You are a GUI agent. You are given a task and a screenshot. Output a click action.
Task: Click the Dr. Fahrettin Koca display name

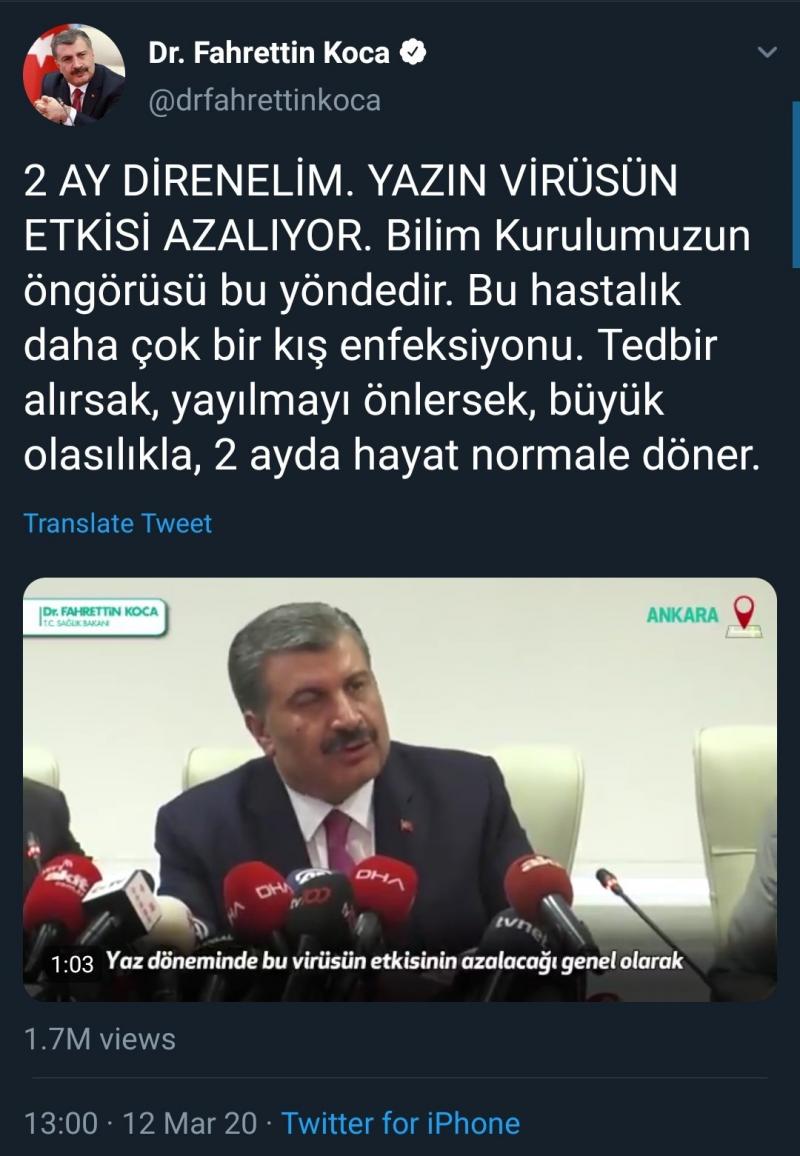coord(268,52)
